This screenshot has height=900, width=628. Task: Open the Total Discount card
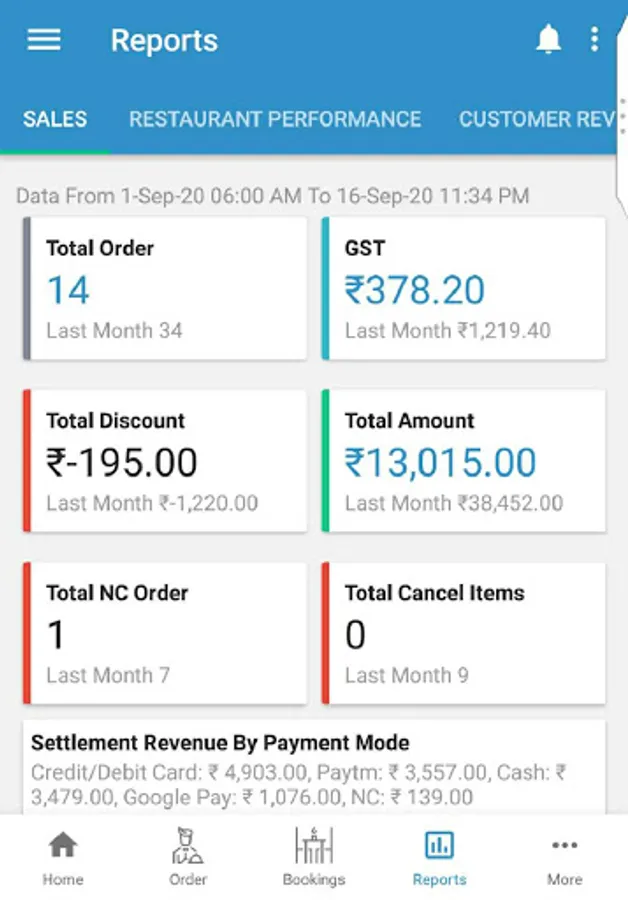click(165, 461)
